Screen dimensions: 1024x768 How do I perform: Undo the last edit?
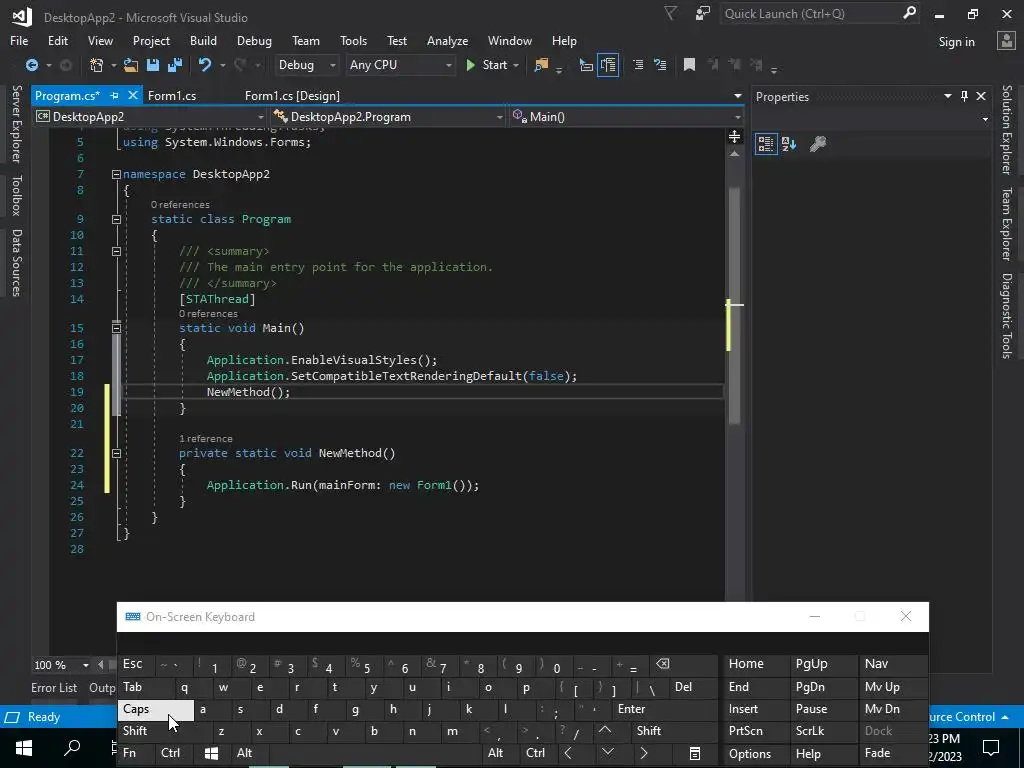pos(205,65)
